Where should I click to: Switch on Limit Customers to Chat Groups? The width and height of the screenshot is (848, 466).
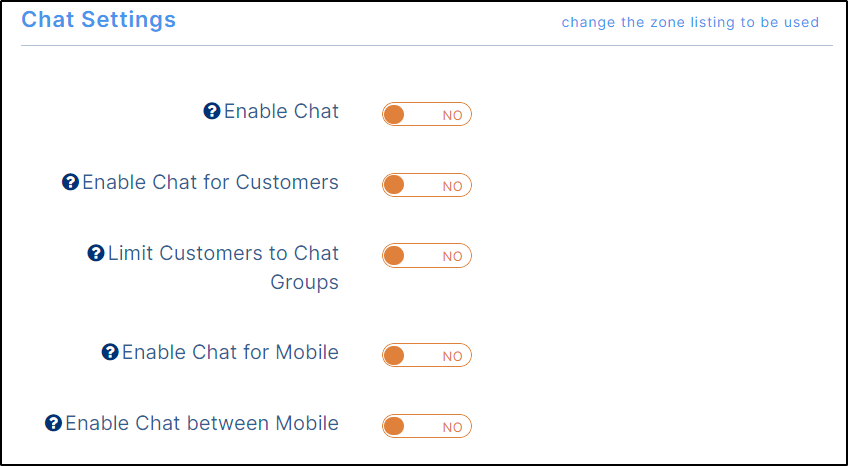click(x=427, y=255)
